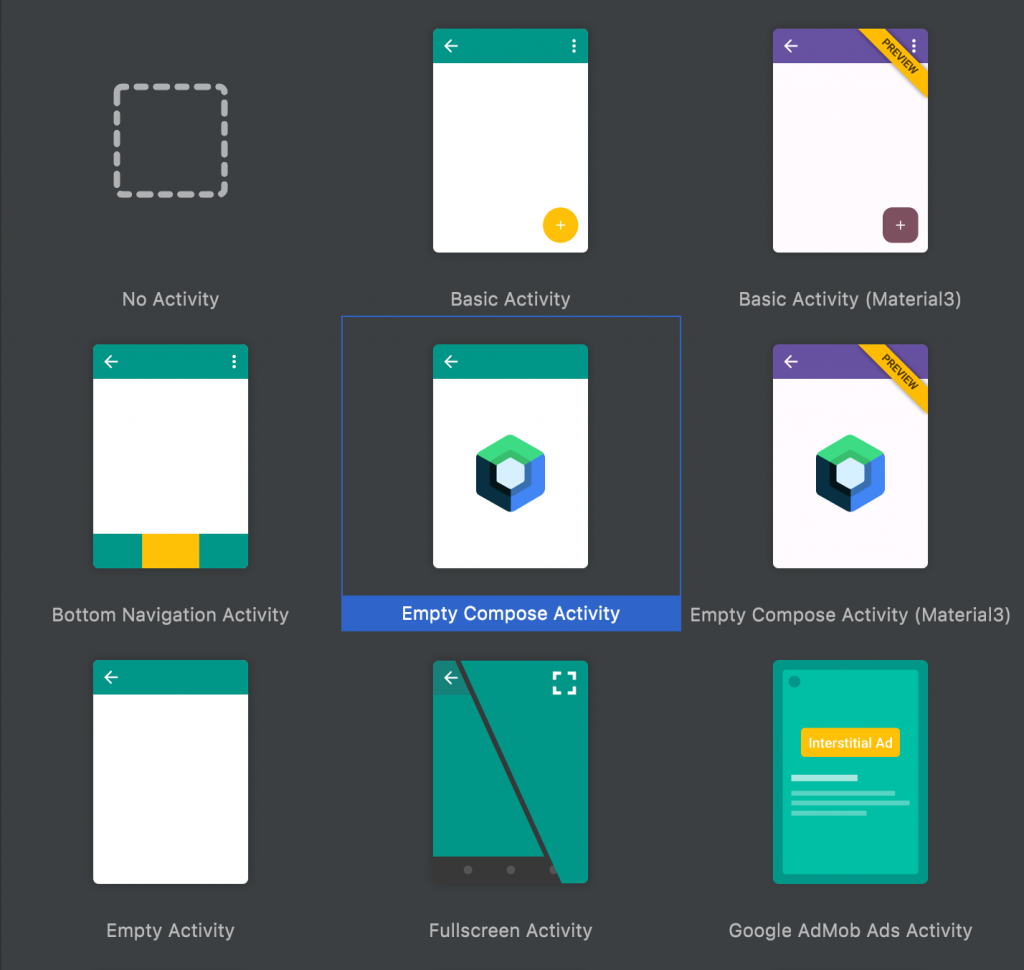Screen dimensions: 1024x970
Task: Click the yellow tab in Bottom Navigation preview
Action: tap(170, 551)
